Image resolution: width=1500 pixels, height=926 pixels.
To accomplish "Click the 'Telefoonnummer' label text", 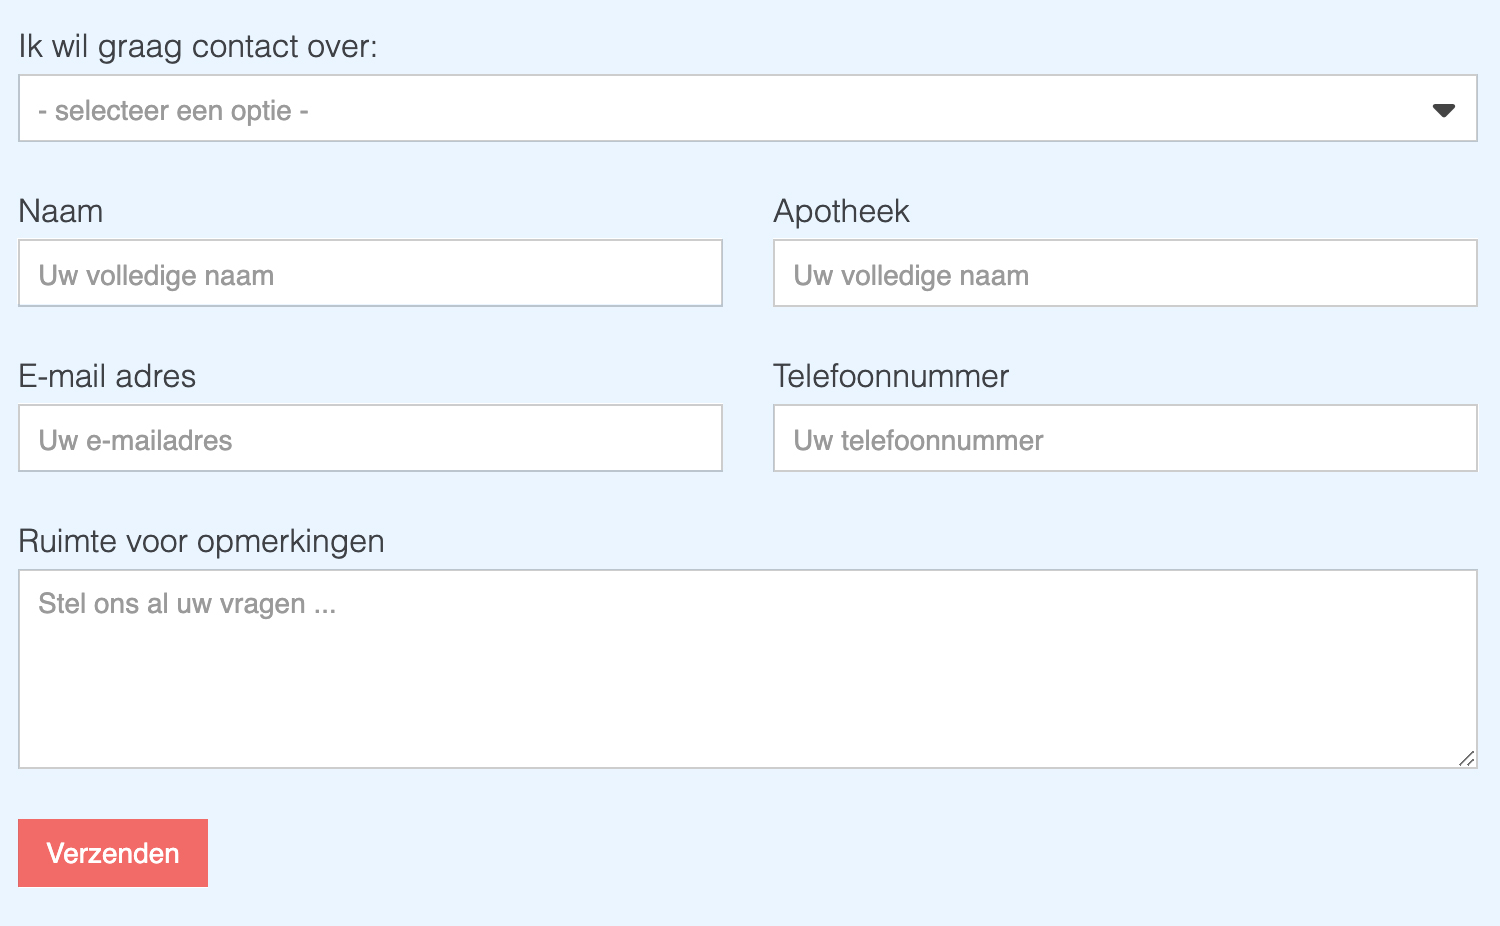I will [x=891, y=377].
